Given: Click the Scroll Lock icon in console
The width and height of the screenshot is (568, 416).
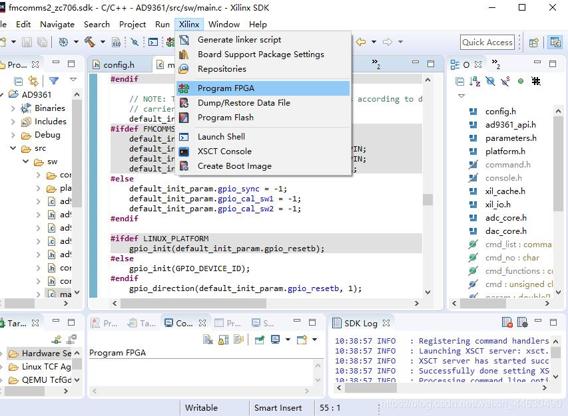Looking at the screenshot, I should coord(224,340).
